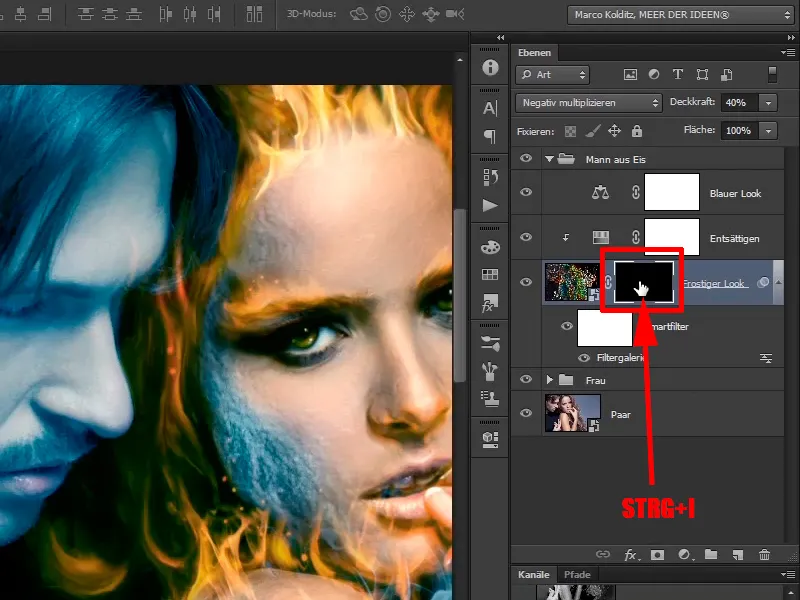Add a layer style via fx icon
Screen dimensions: 800x600
[x=632, y=555]
